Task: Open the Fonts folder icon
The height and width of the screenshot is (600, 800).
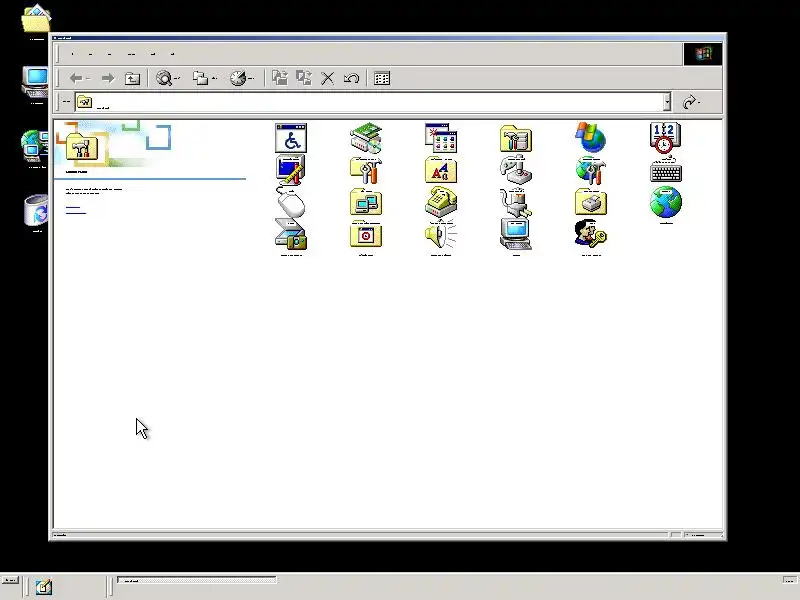Action: tap(441, 170)
